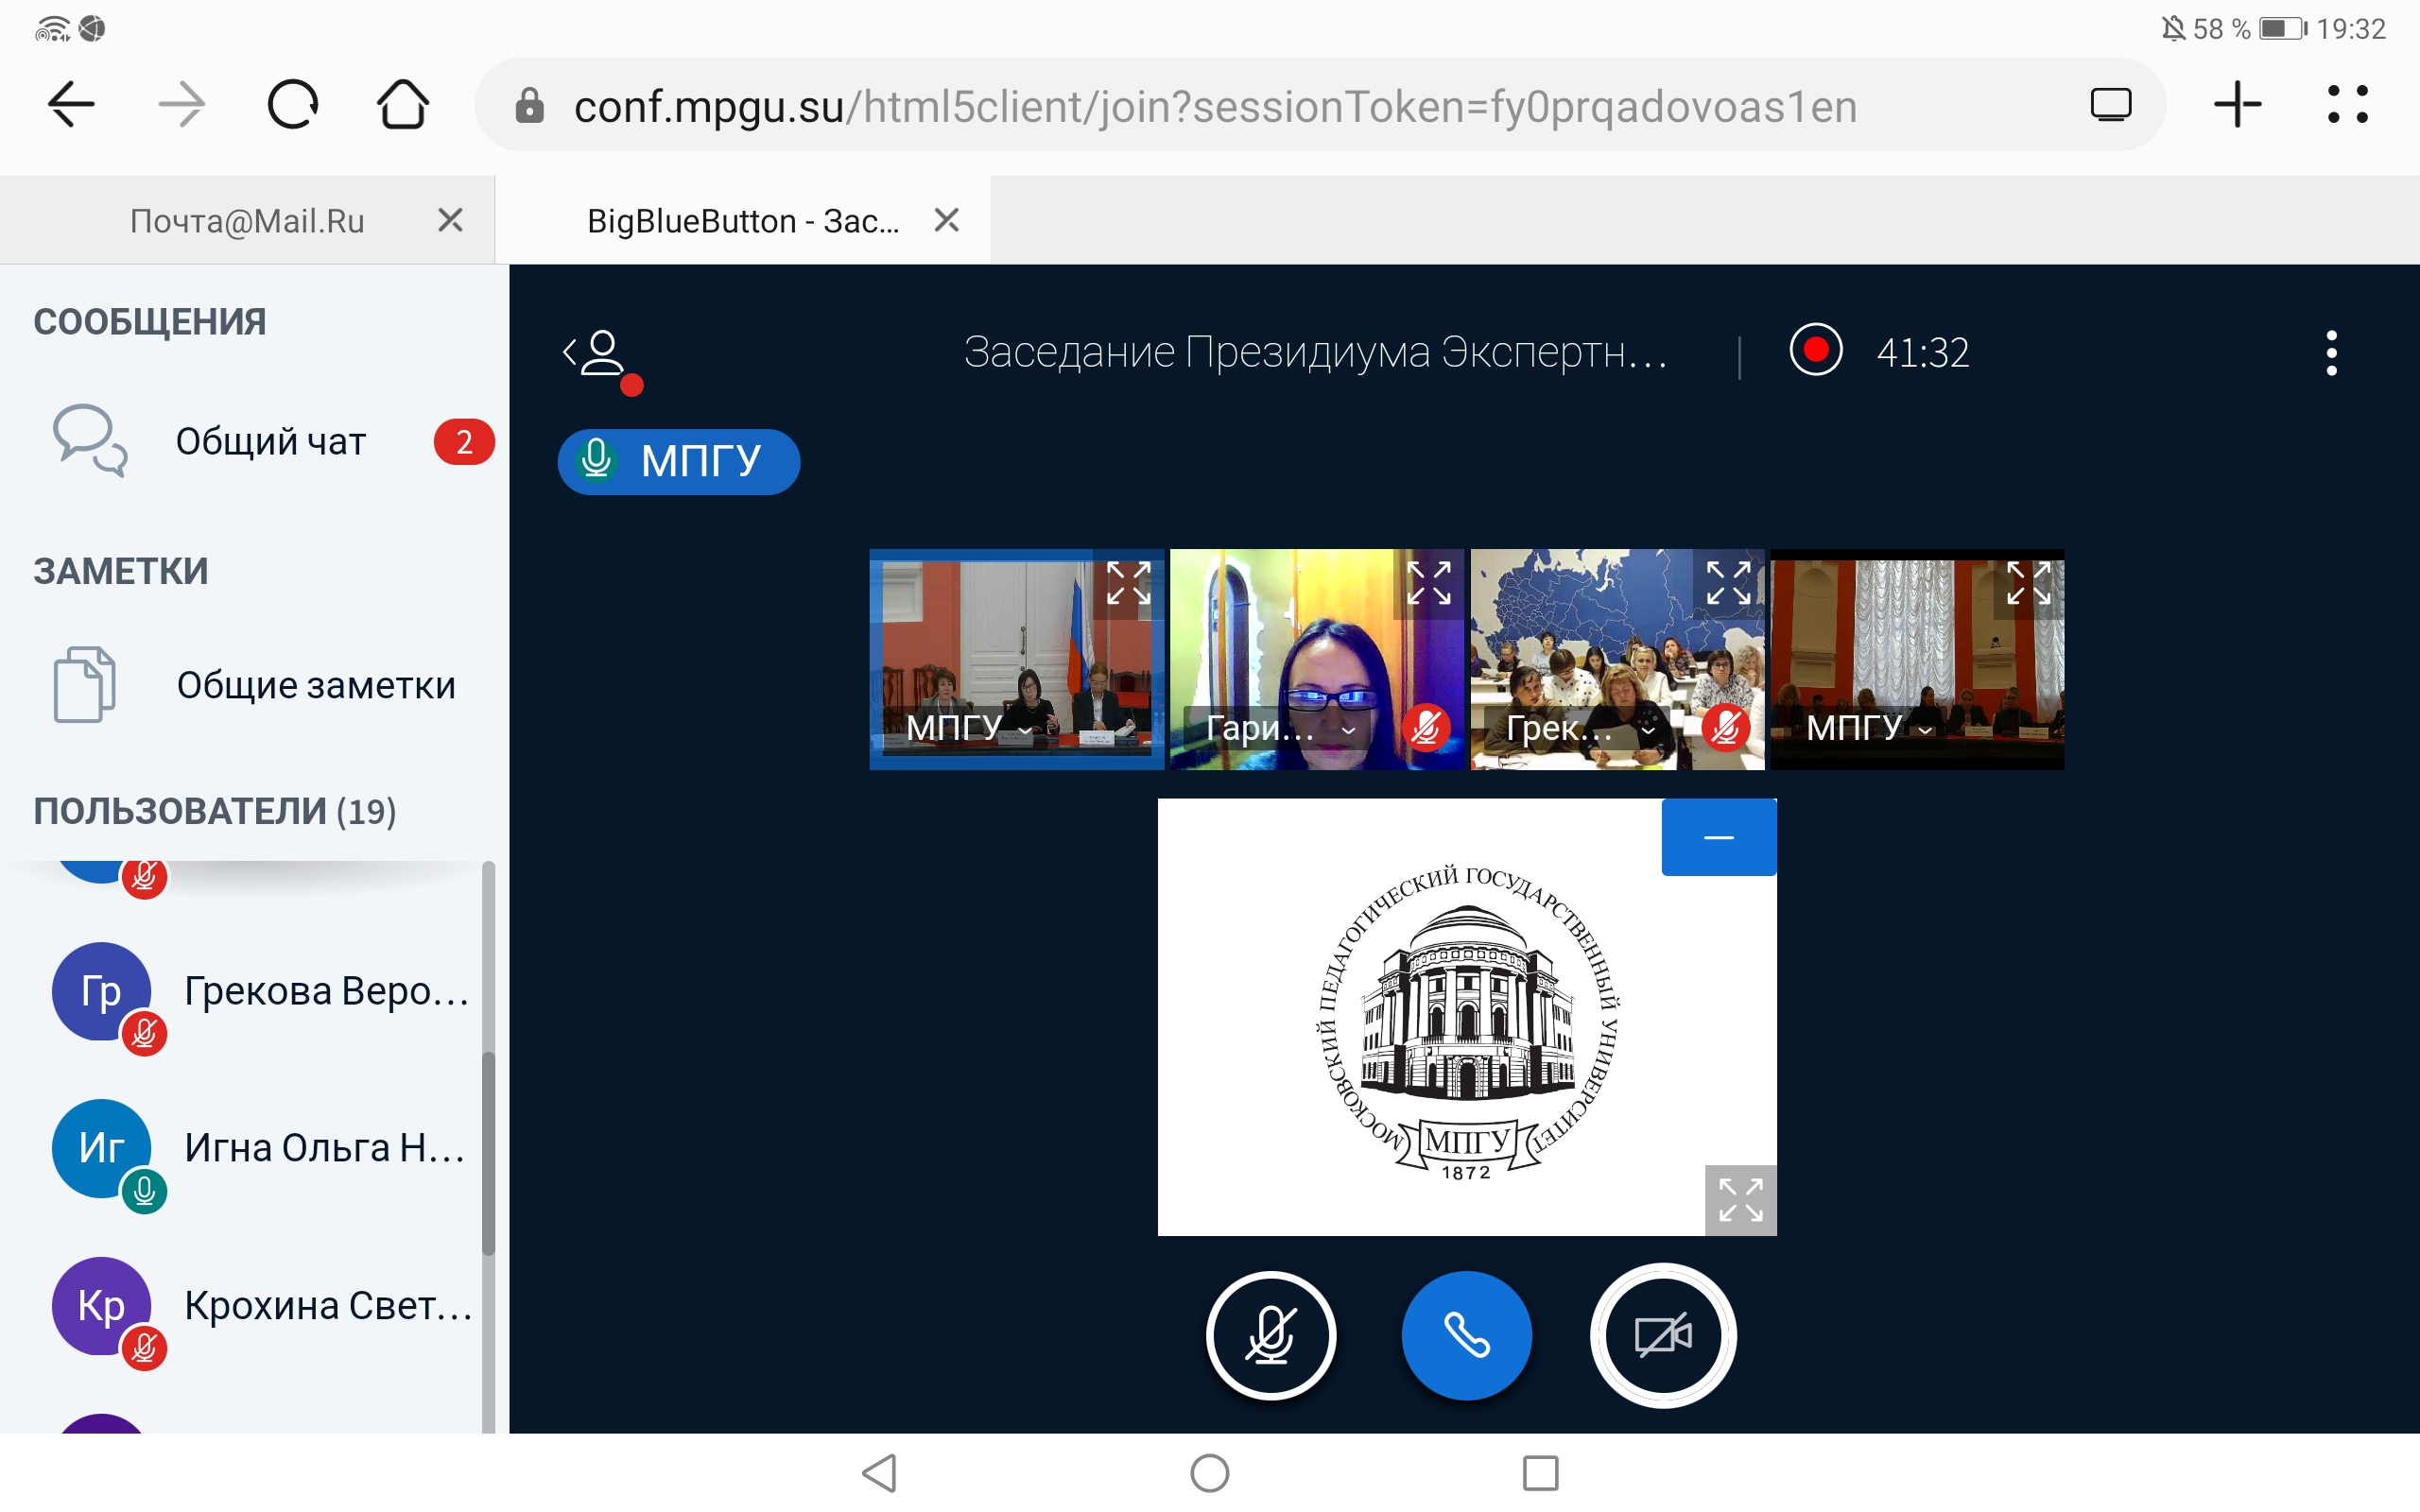Viewport: 2420px width, 1512px height.
Task: Fullscreen the Гари… webcam
Action: tap(1429, 583)
